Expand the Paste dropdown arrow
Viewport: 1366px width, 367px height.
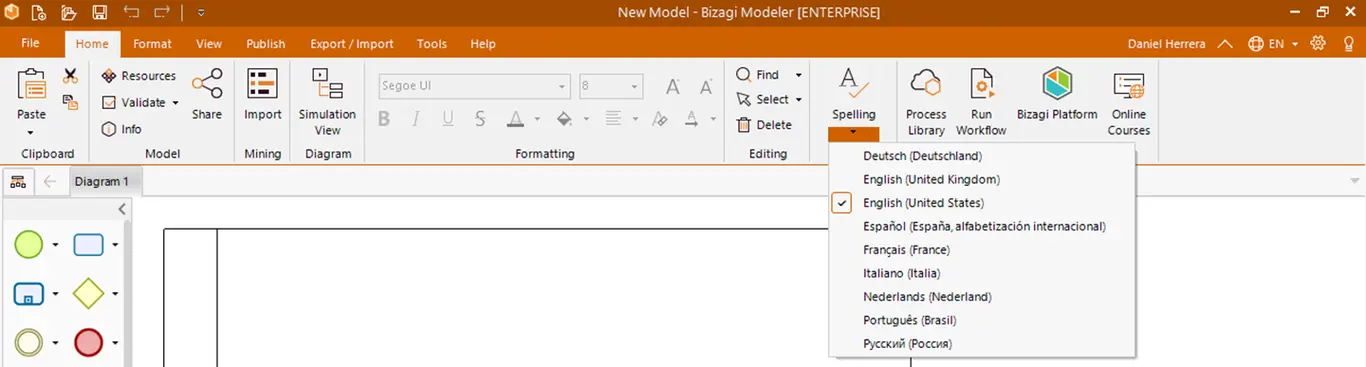pyautogui.click(x=31, y=132)
